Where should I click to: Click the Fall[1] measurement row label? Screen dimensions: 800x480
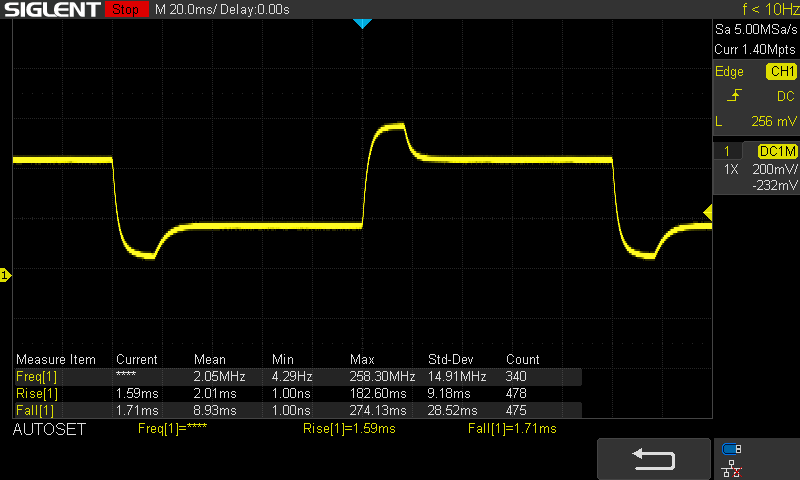coord(35,410)
